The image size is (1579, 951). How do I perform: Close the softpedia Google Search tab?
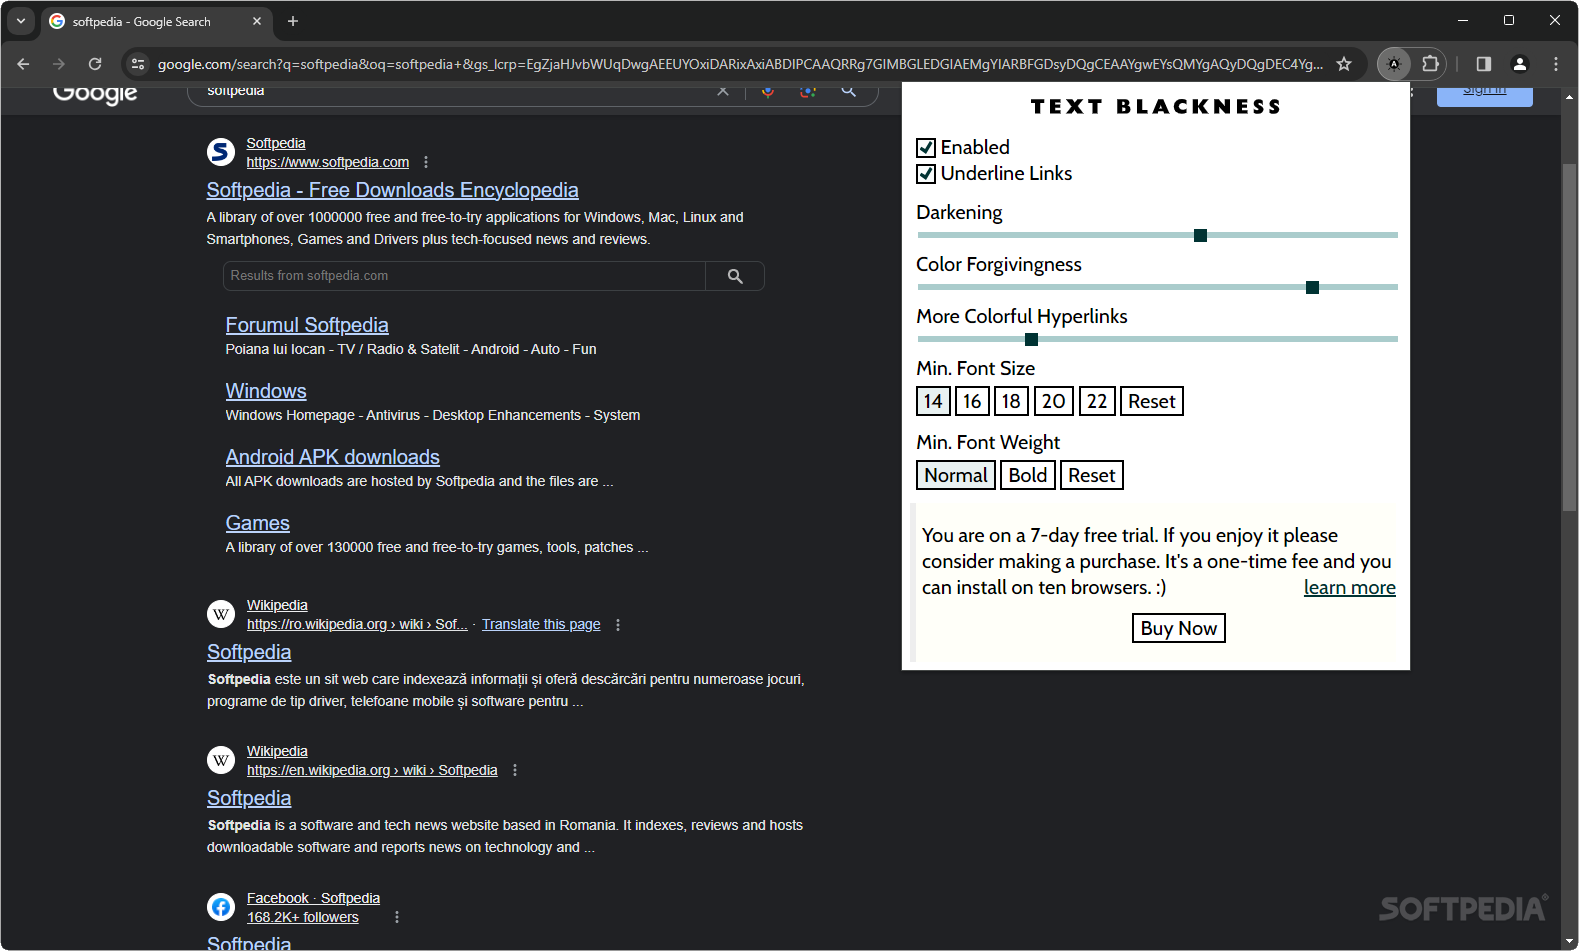tap(257, 21)
